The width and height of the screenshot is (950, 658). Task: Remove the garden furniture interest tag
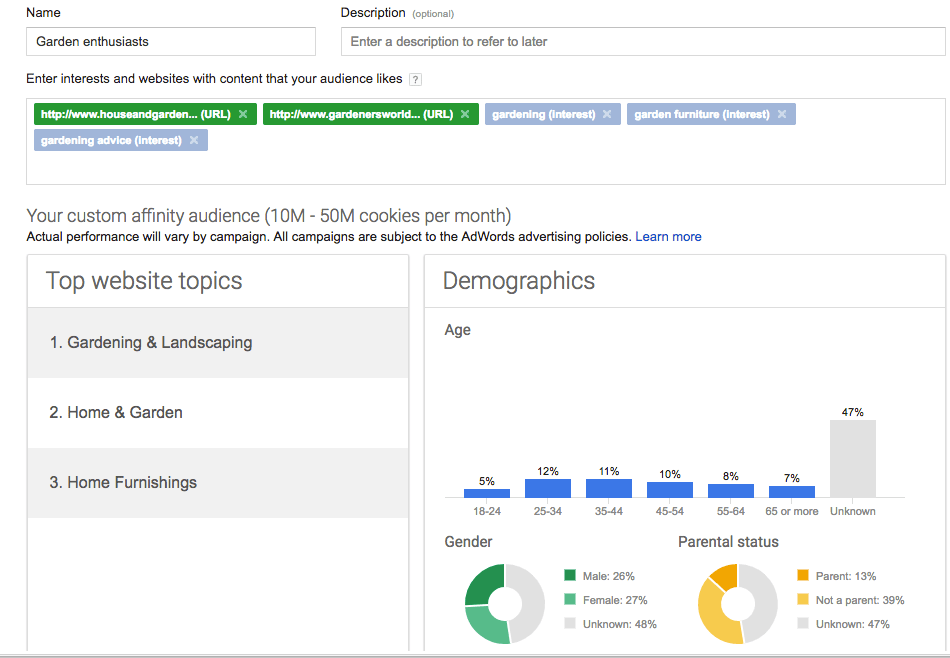coord(781,113)
